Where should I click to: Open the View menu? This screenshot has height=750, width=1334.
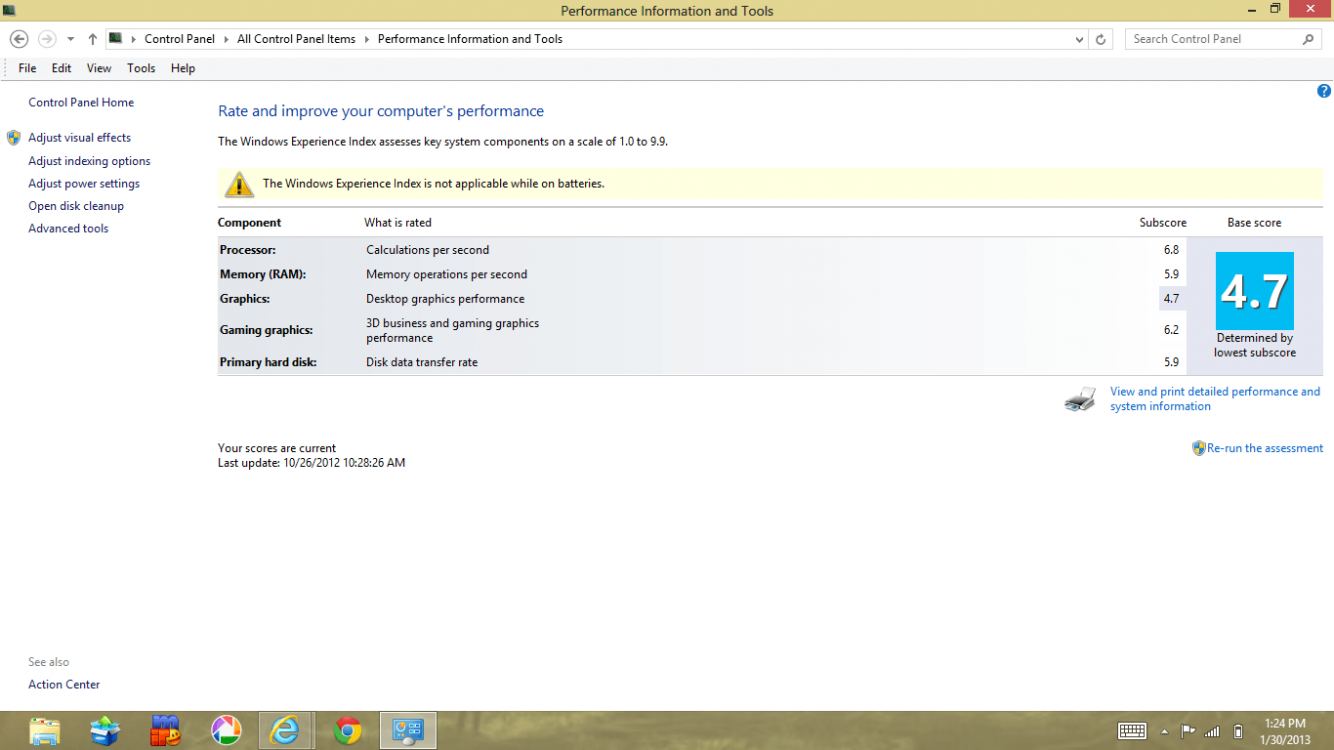99,68
